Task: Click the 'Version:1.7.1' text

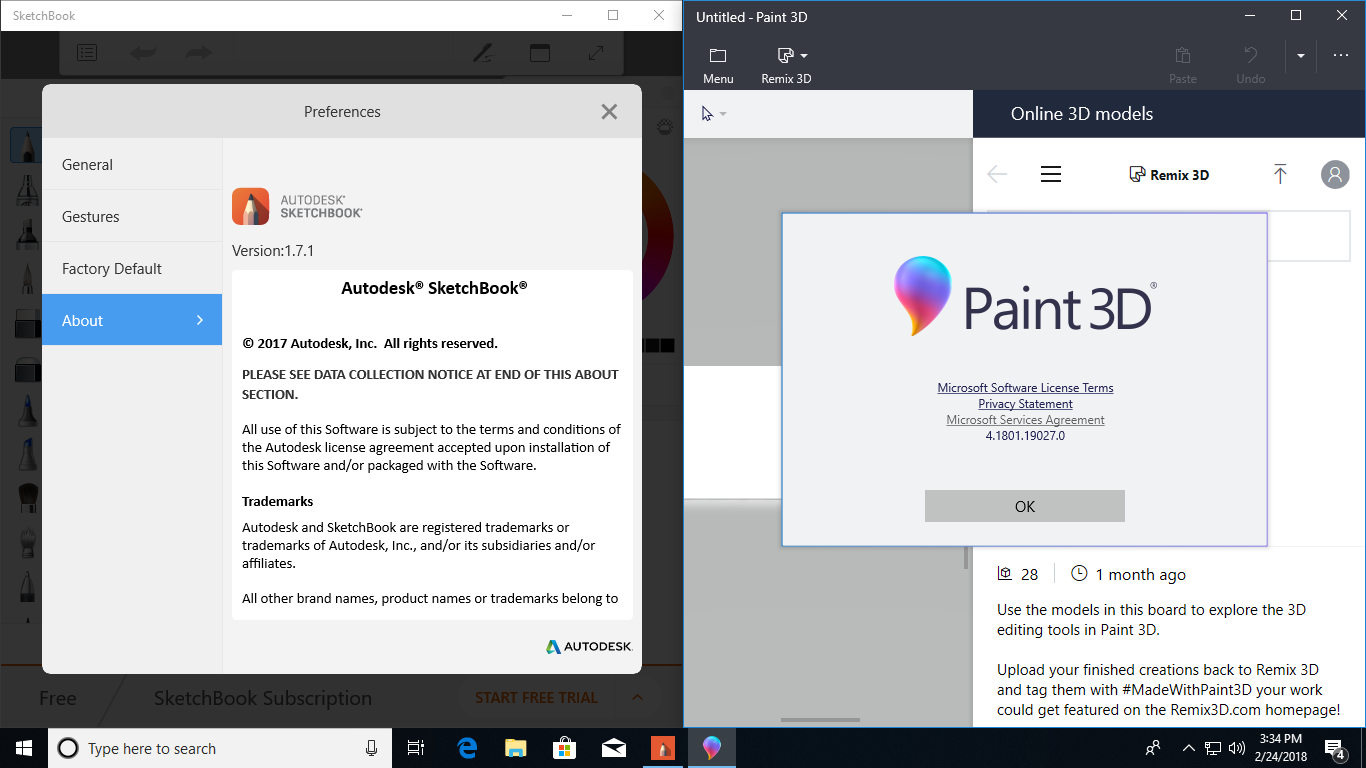Action: (273, 250)
